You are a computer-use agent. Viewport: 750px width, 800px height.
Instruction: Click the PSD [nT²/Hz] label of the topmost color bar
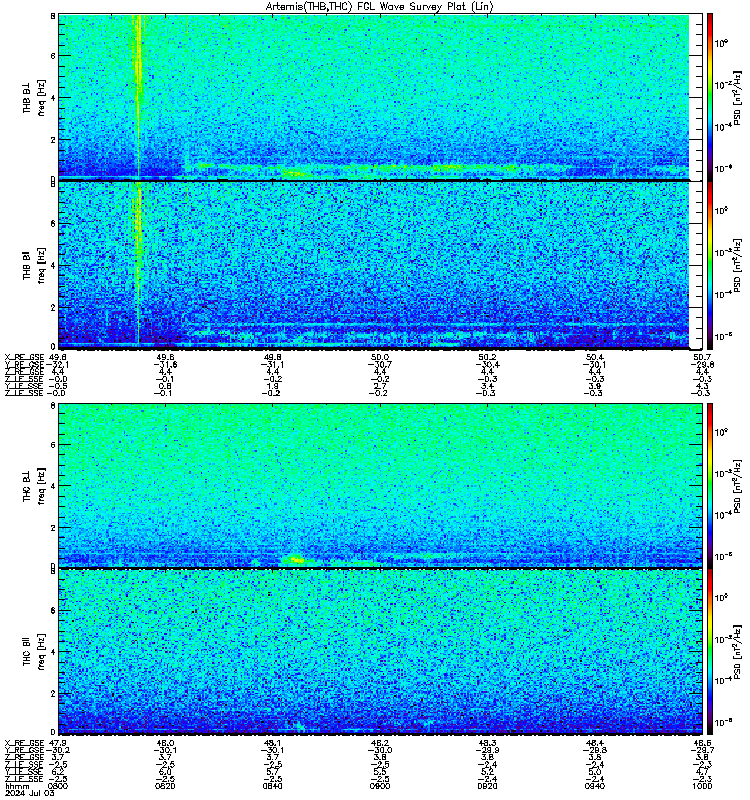[x=738, y=97]
